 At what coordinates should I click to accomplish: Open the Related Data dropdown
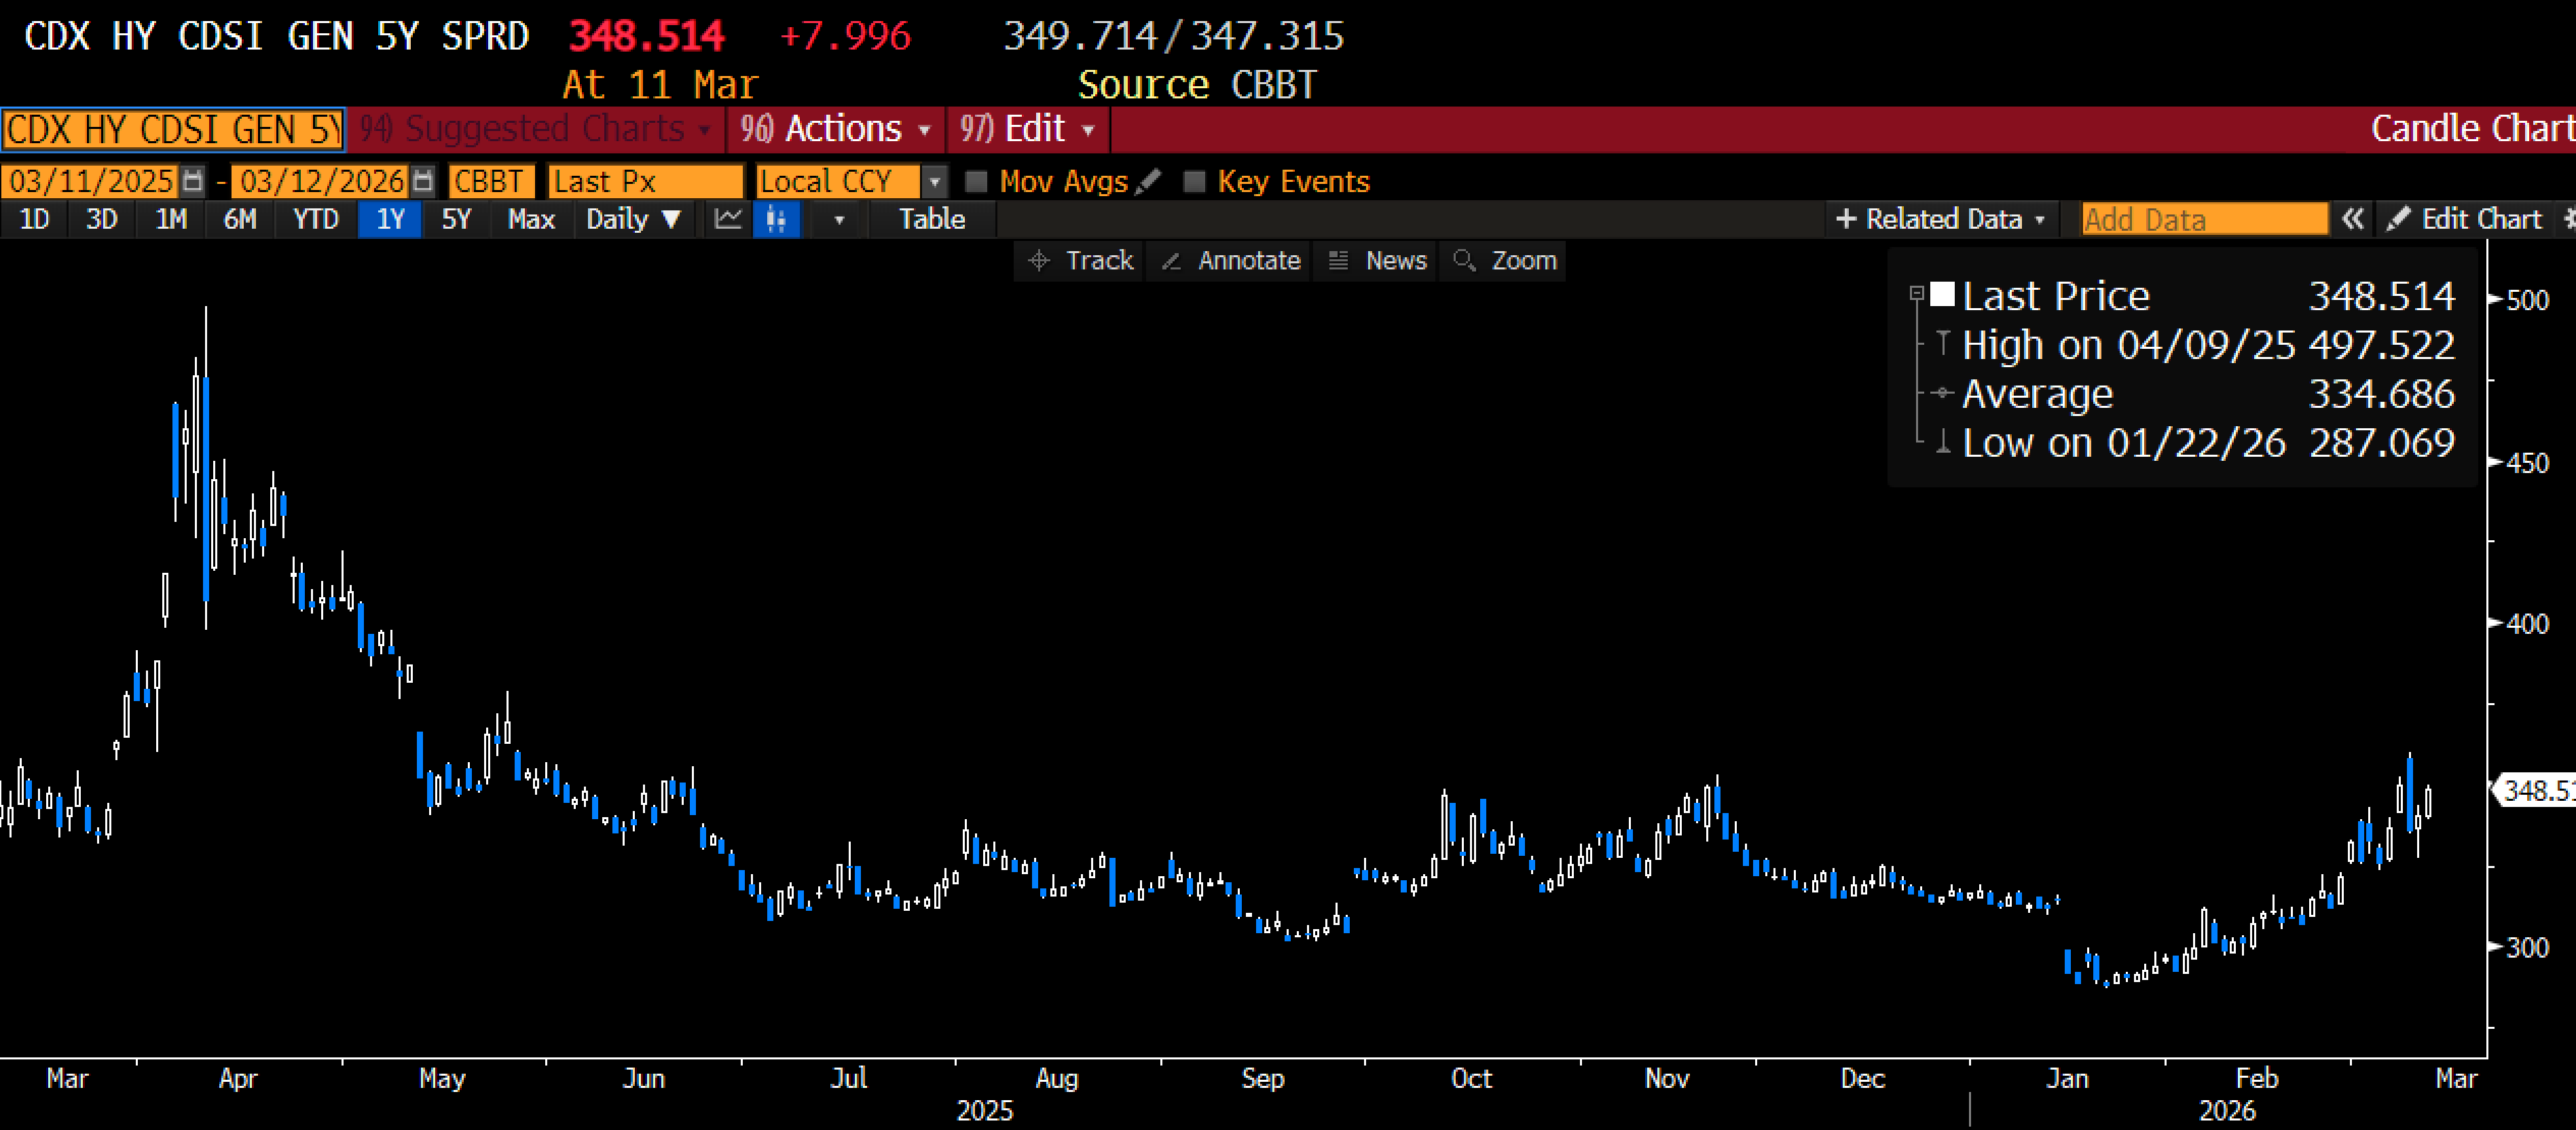[x=1940, y=219]
